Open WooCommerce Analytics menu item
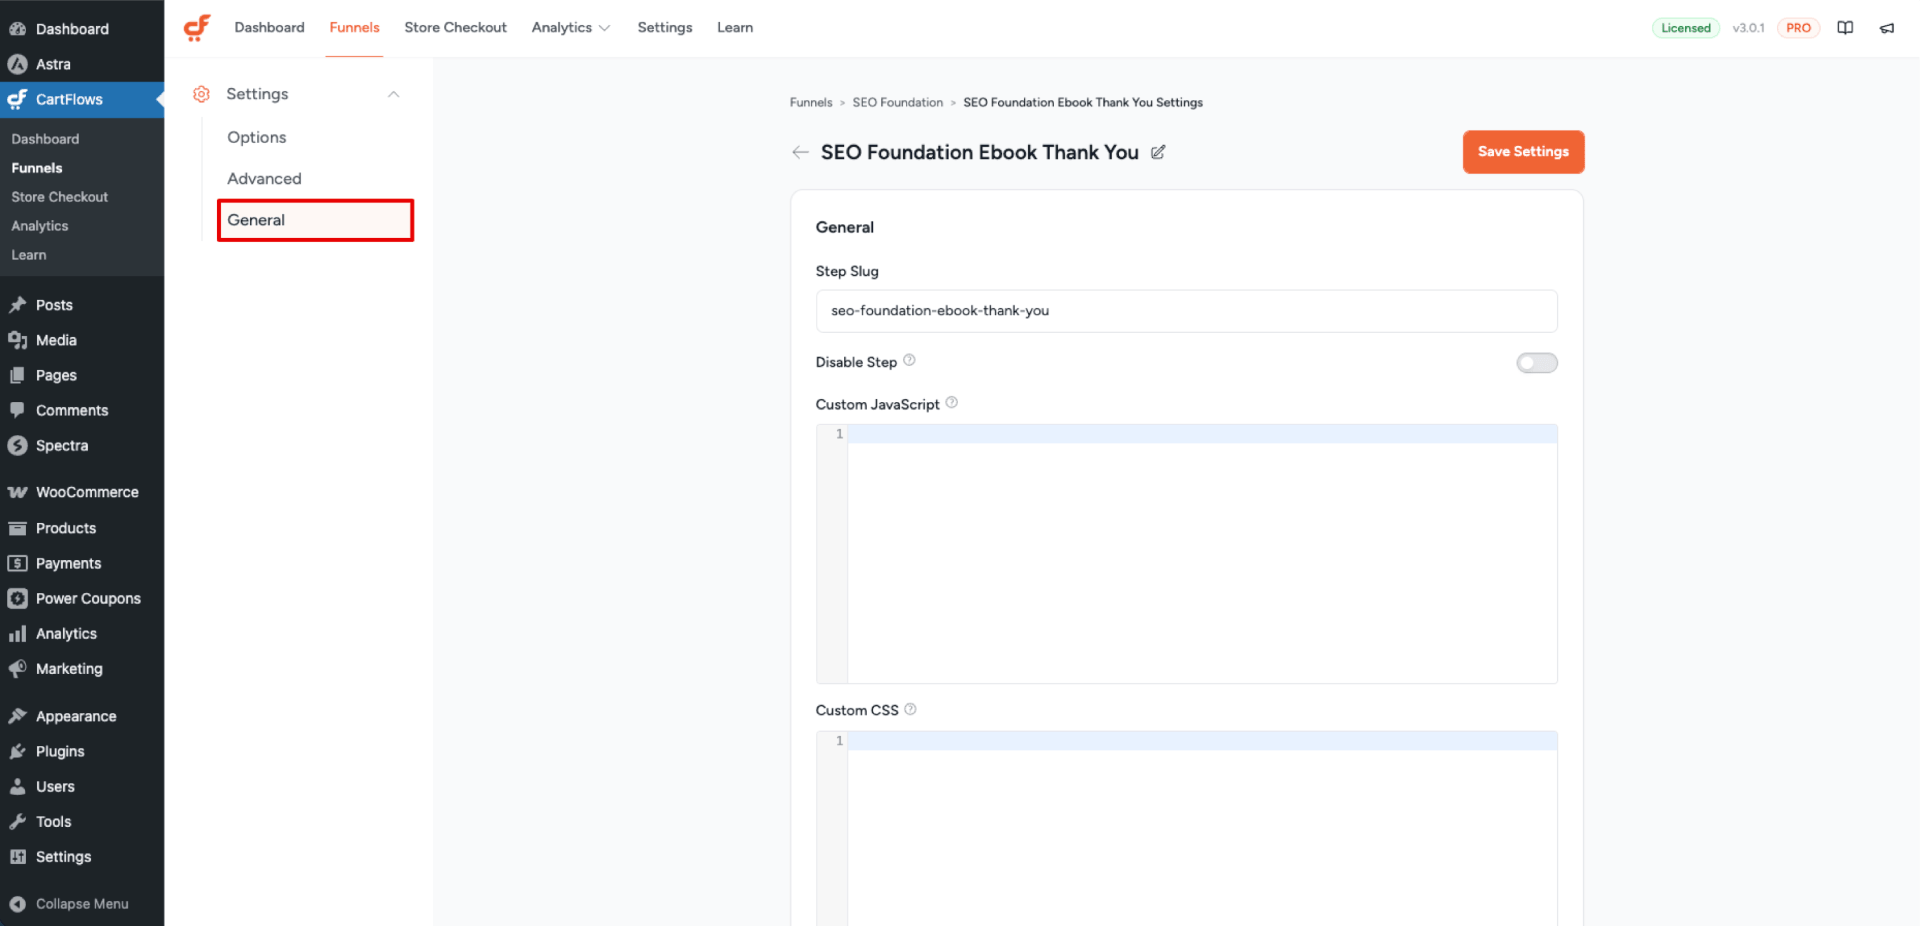This screenshot has height=926, width=1920. [82, 633]
